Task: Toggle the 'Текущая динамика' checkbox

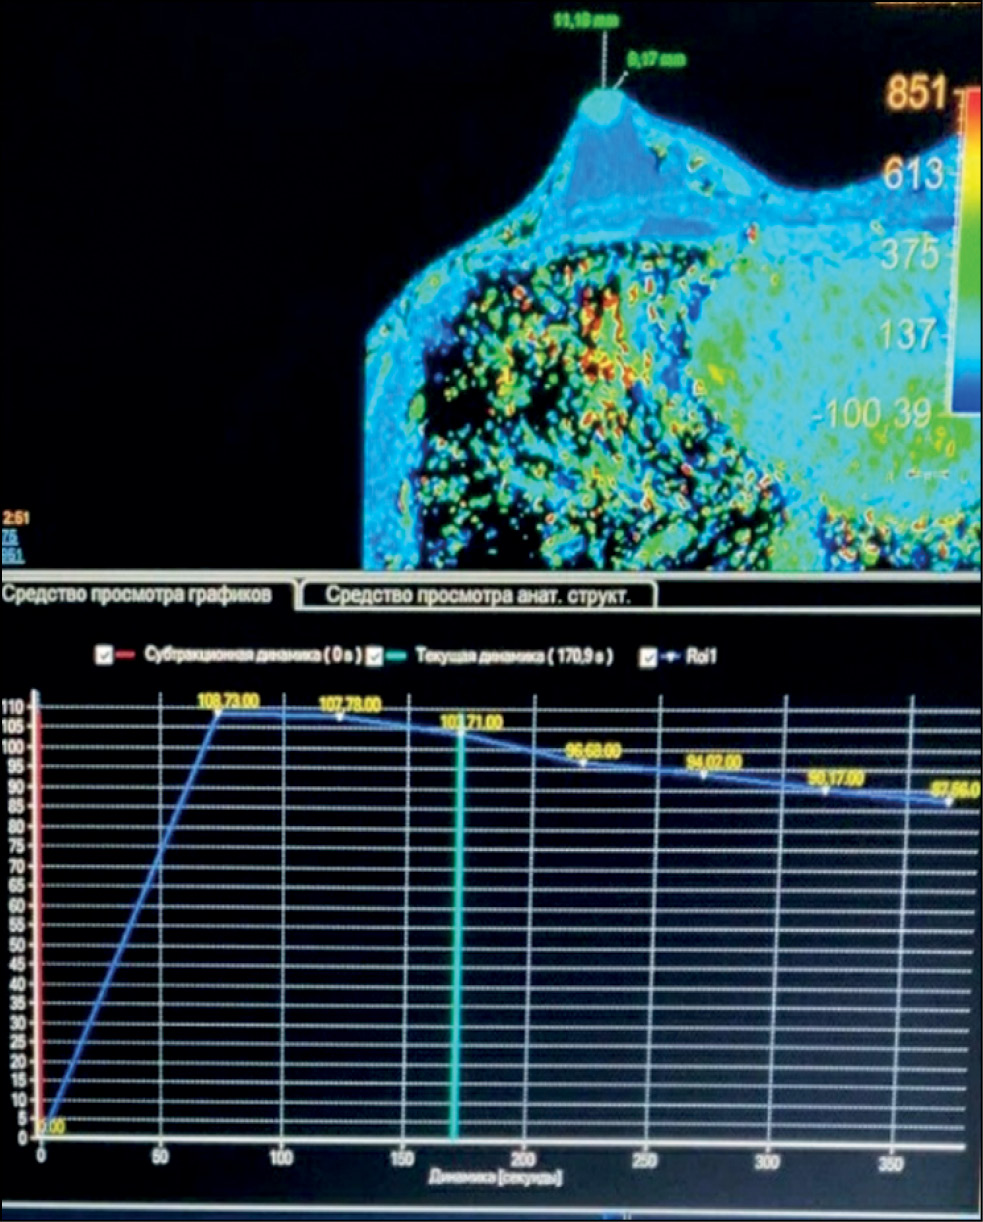Action: 374,656
